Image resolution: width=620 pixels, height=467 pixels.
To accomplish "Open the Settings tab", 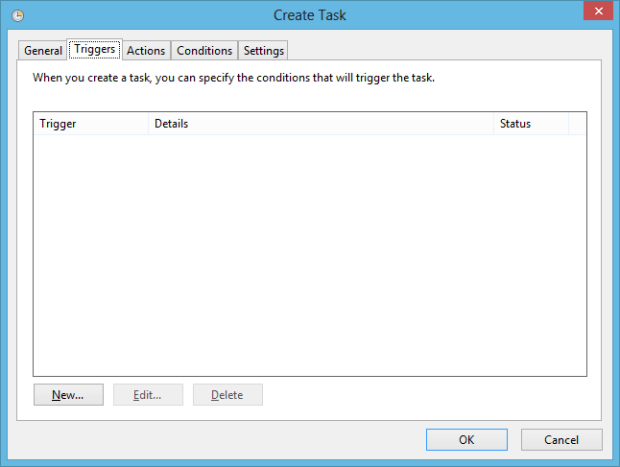I will tap(263, 51).
